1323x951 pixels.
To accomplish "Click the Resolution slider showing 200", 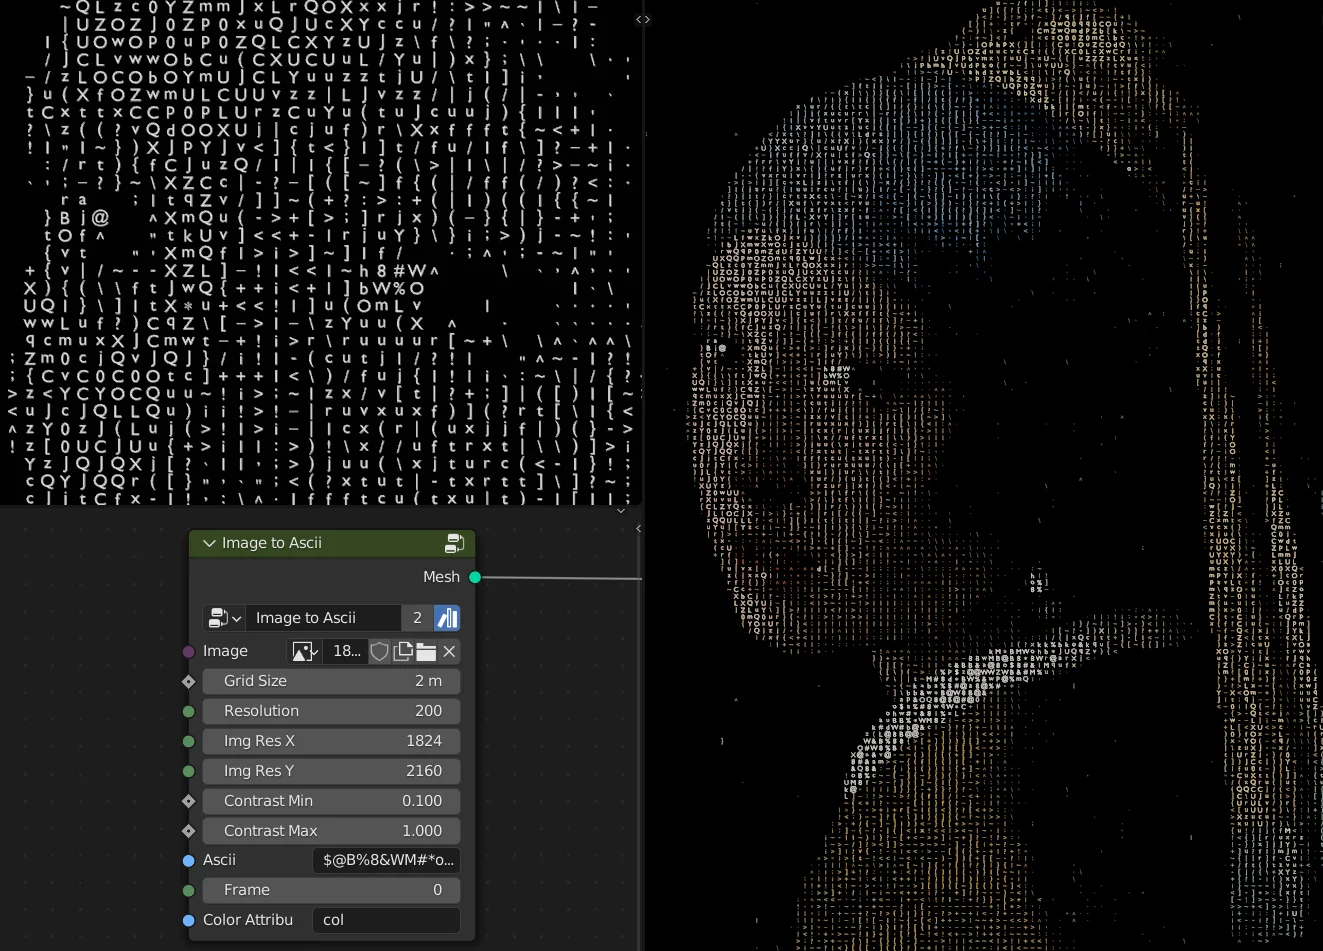I will 330,711.
